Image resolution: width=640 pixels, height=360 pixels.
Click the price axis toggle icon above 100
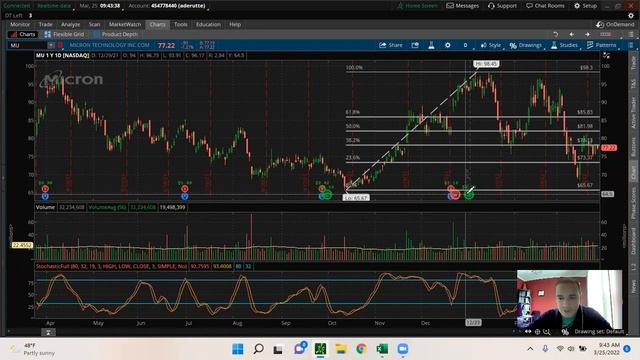(607, 56)
